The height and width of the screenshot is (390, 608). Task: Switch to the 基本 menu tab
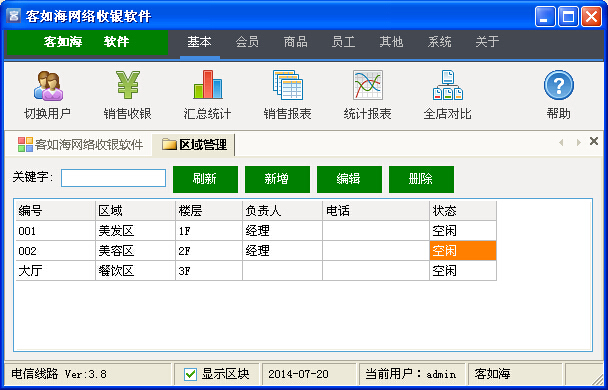click(x=200, y=42)
